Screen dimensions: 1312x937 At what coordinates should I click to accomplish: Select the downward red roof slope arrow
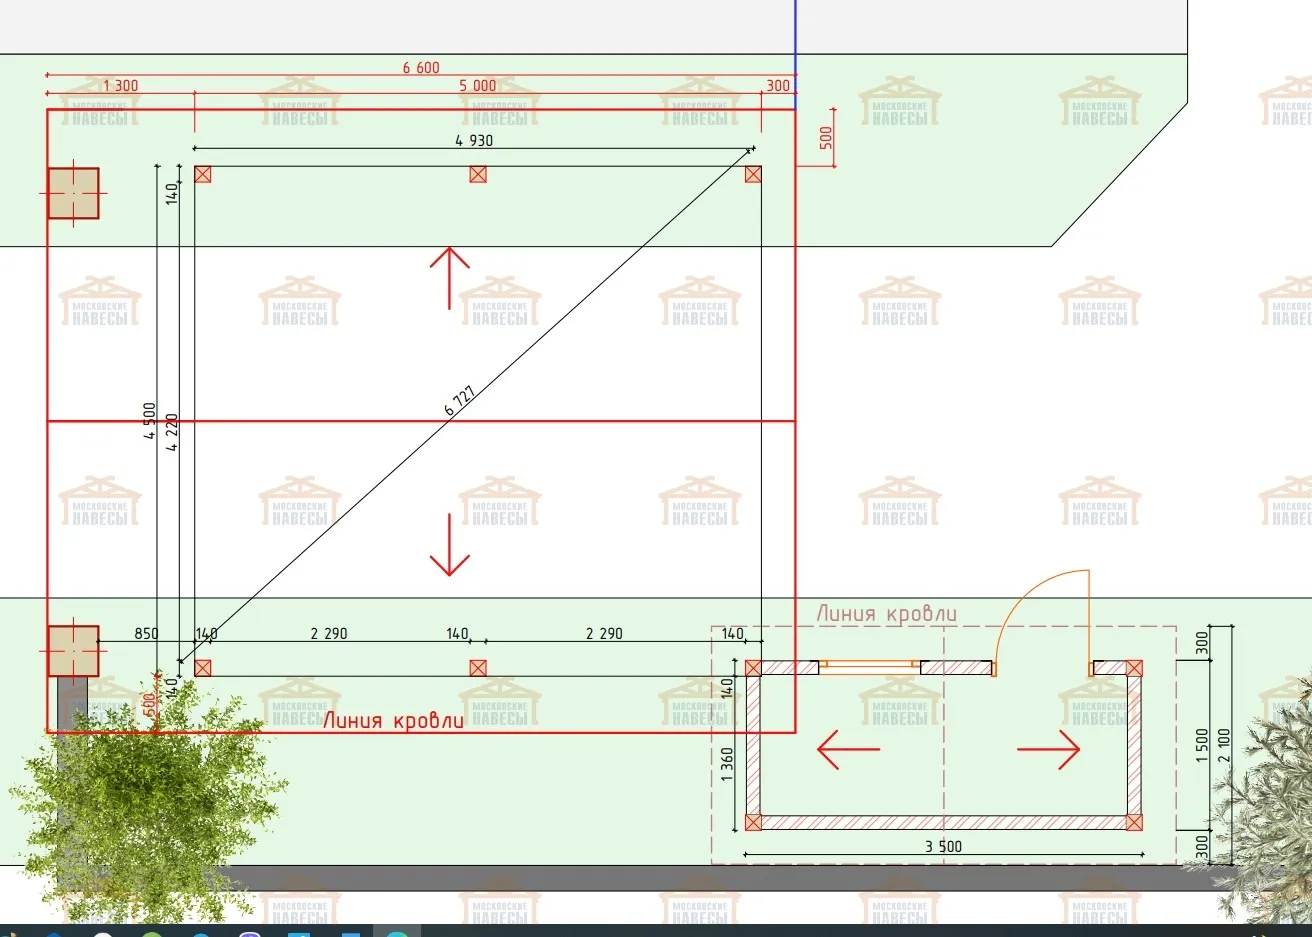click(450, 545)
